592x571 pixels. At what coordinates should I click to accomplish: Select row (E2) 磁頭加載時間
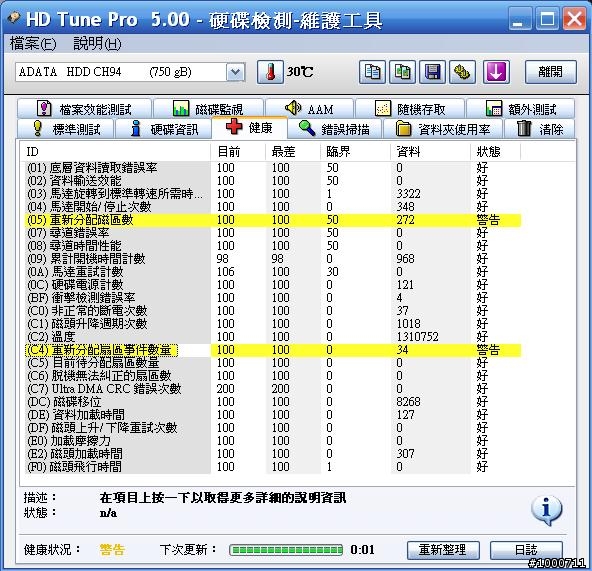tap(273, 454)
